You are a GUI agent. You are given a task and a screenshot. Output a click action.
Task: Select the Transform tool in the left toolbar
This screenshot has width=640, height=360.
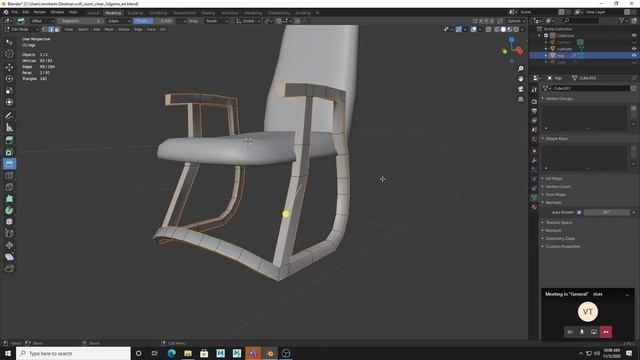tap(9, 102)
